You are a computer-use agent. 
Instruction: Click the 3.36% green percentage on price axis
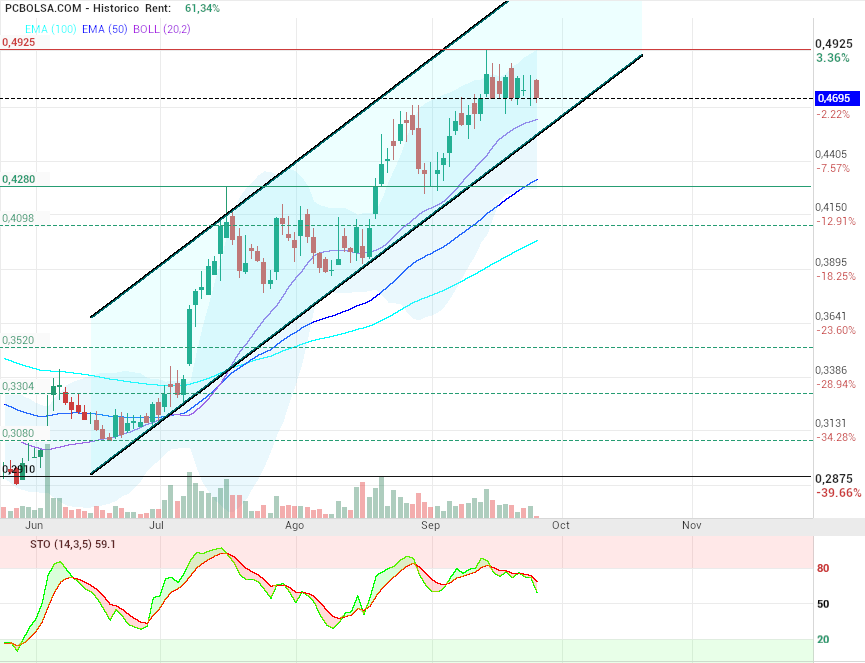tap(833, 58)
